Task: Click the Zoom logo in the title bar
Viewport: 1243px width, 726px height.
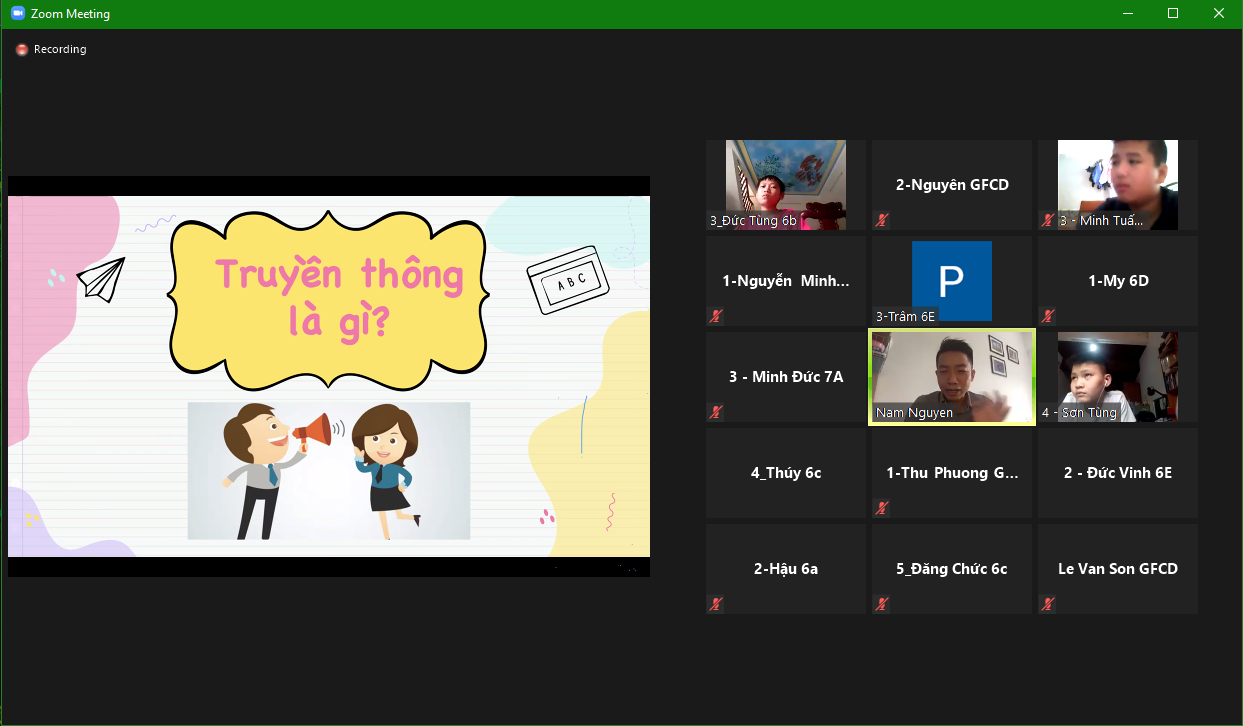Action: 17,14
